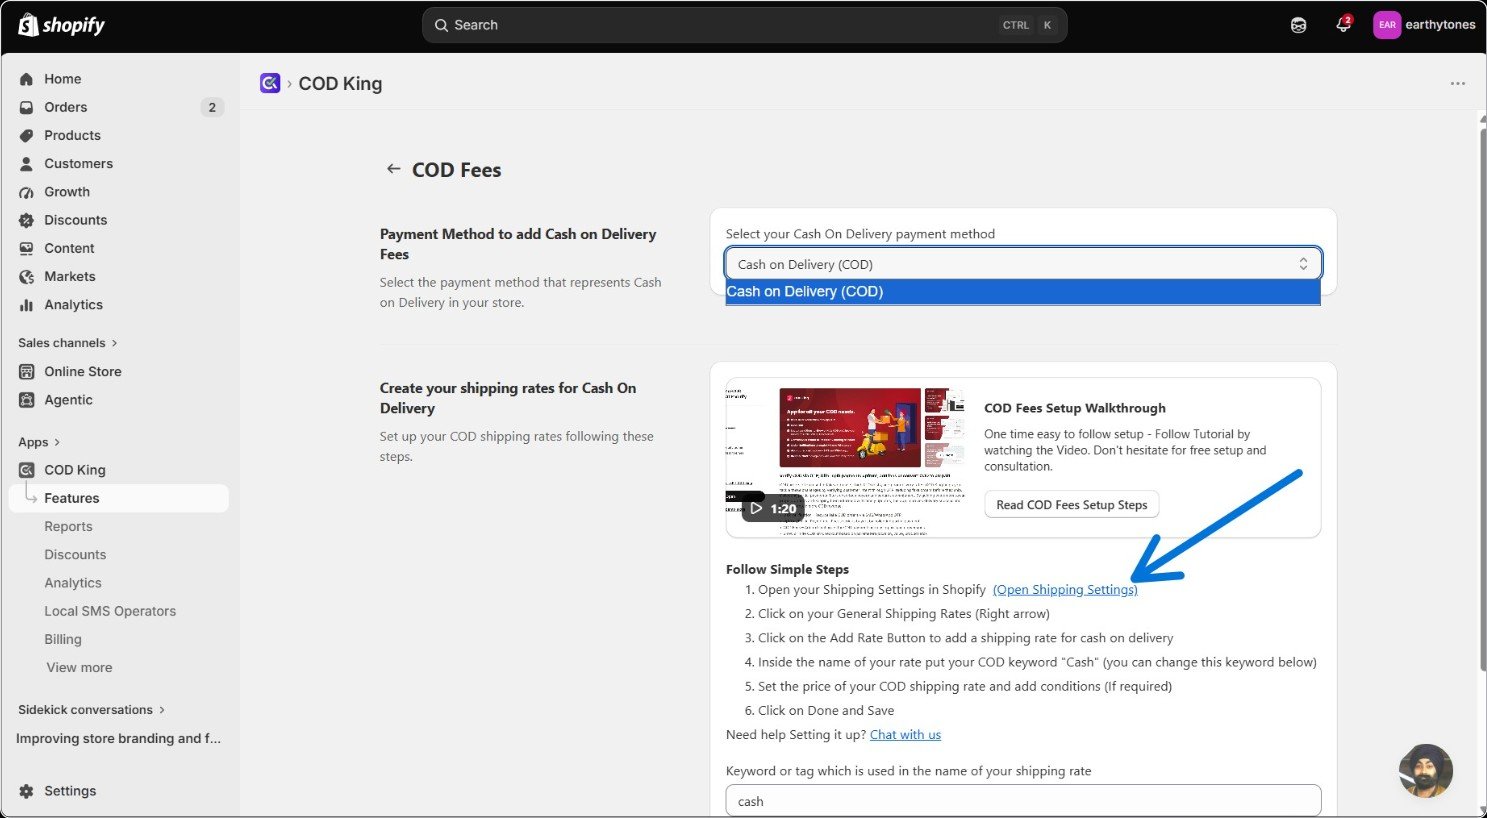Go back using the COD Fees arrow

pyautogui.click(x=394, y=169)
